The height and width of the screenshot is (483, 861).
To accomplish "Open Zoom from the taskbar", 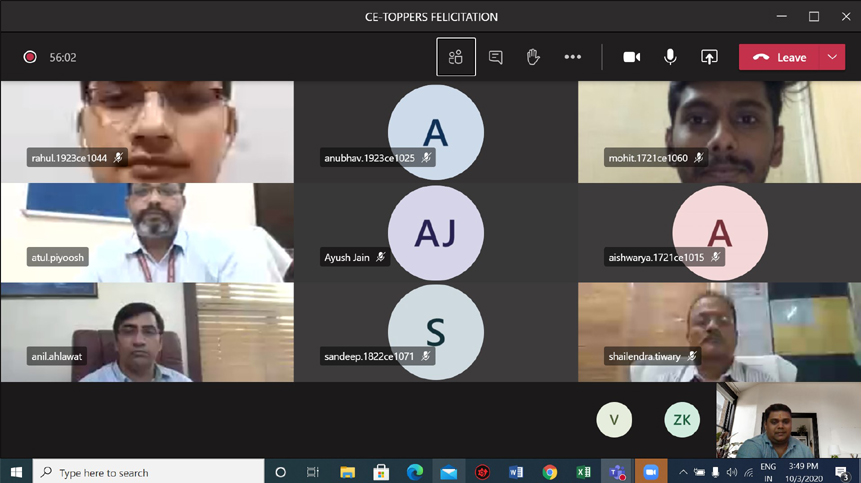I will [651, 472].
